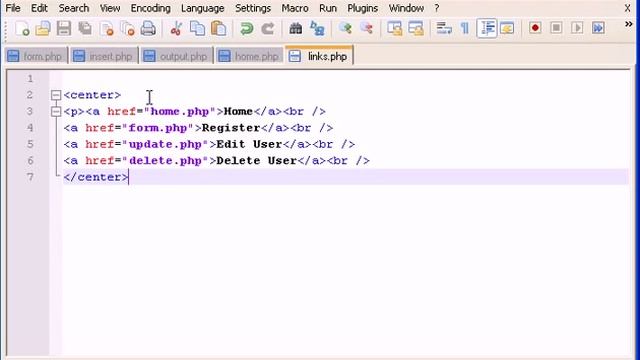
Task: Show all characters pilcrow icon
Action: [465, 29]
